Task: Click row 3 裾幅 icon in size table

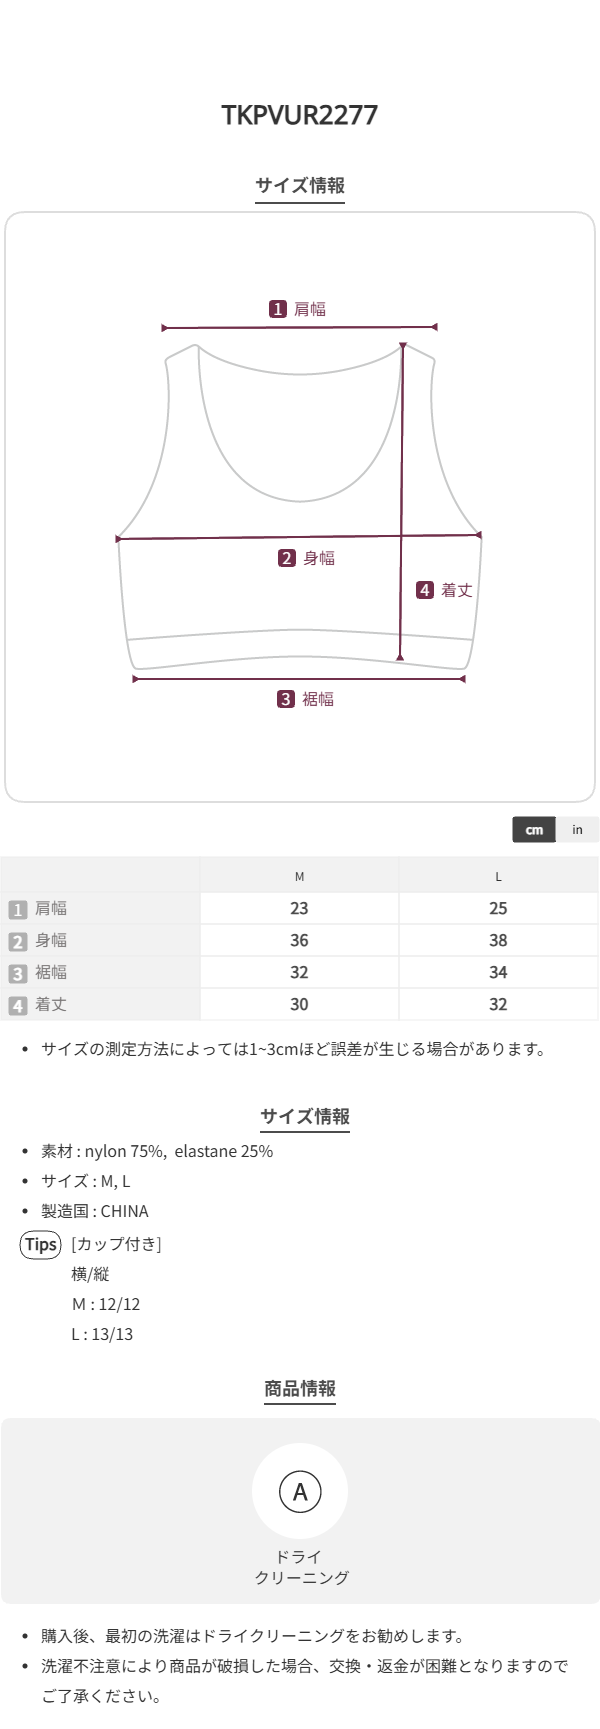Action: click(x=17, y=973)
